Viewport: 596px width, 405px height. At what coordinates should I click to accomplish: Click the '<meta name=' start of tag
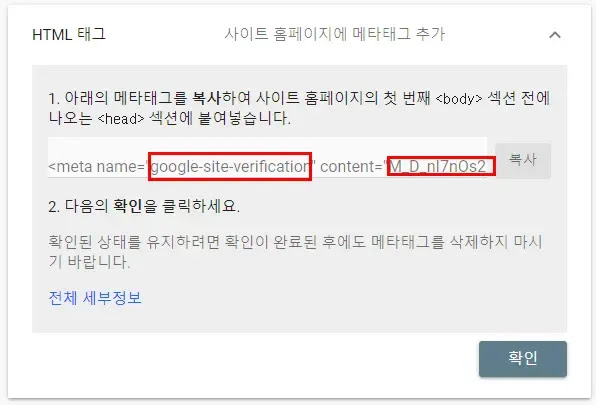click(97, 167)
